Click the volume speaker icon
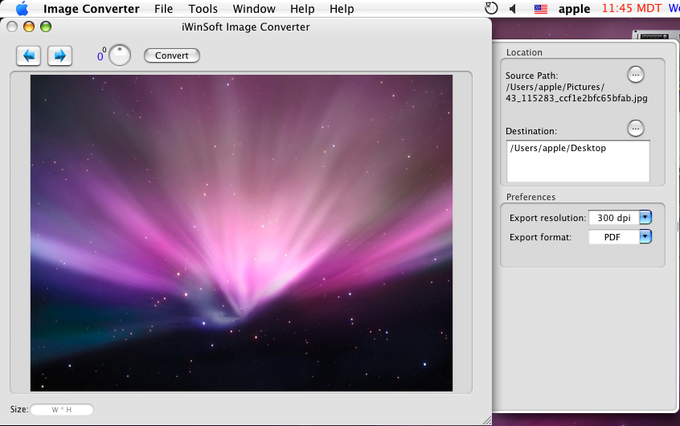This screenshot has height=426, width=680. 513,9
